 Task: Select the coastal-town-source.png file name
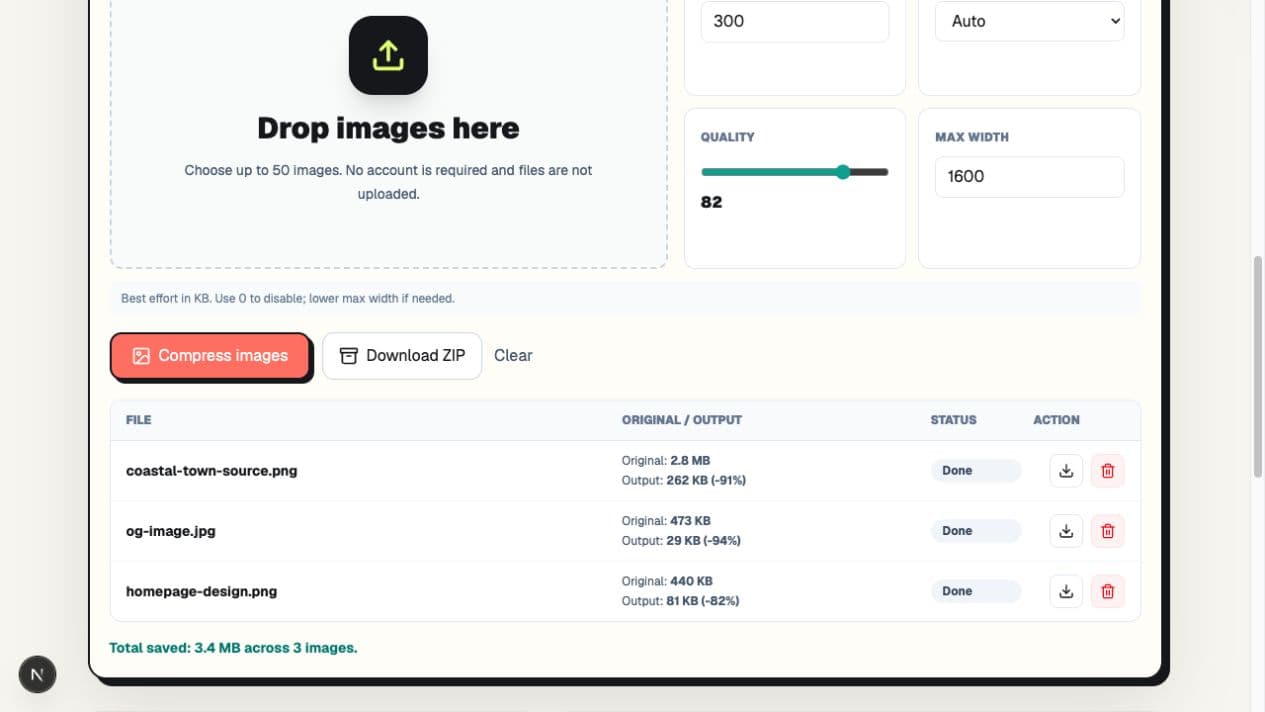click(x=211, y=470)
